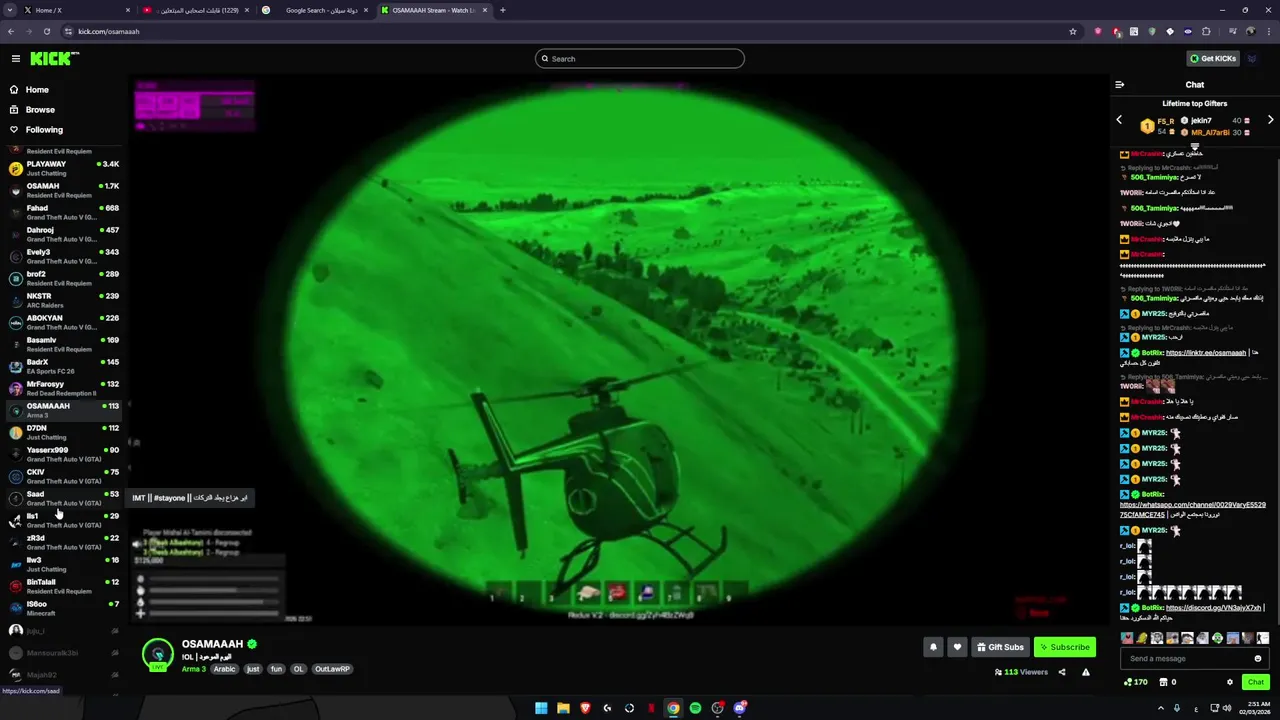This screenshot has height=720, width=1280.
Task: Reload the page in browser toolbar
Action: click(x=46, y=31)
